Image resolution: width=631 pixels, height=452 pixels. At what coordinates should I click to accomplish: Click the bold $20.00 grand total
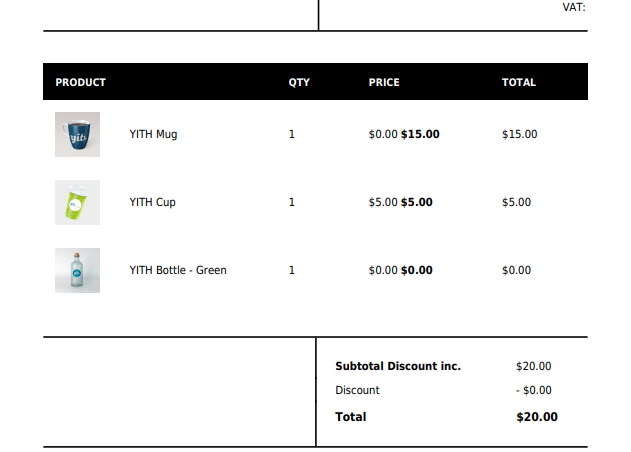(x=537, y=417)
